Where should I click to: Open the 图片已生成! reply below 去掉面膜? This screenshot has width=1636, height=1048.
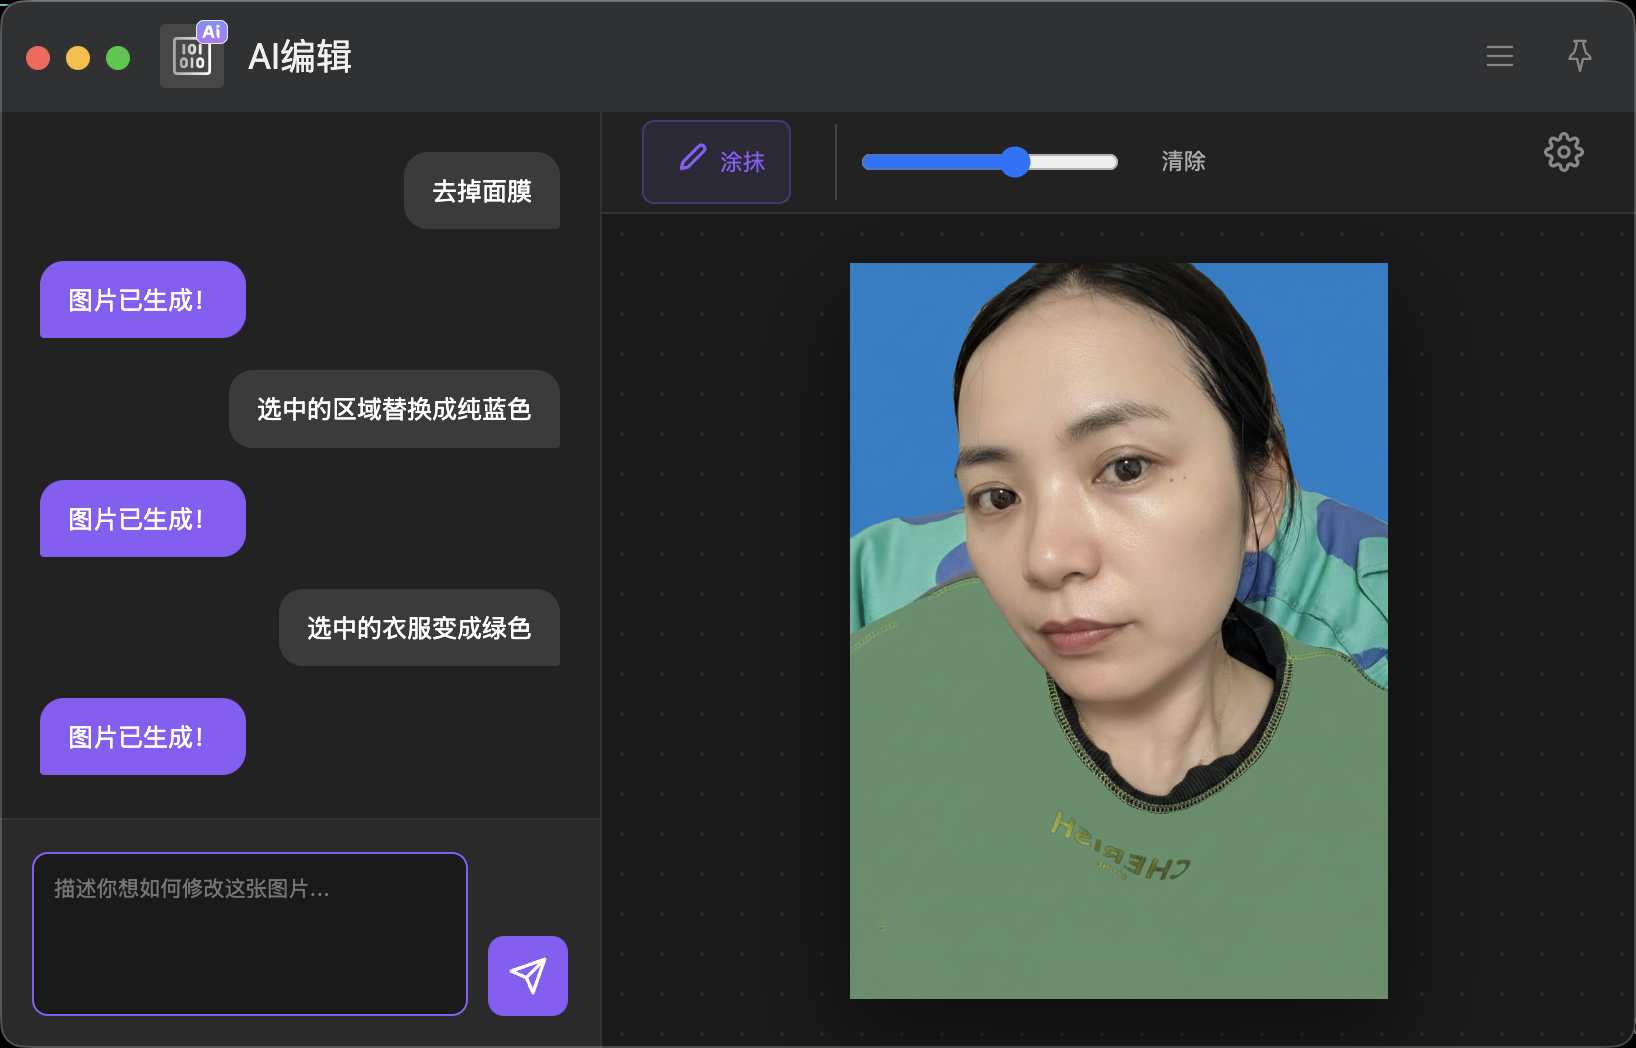coord(142,300)
